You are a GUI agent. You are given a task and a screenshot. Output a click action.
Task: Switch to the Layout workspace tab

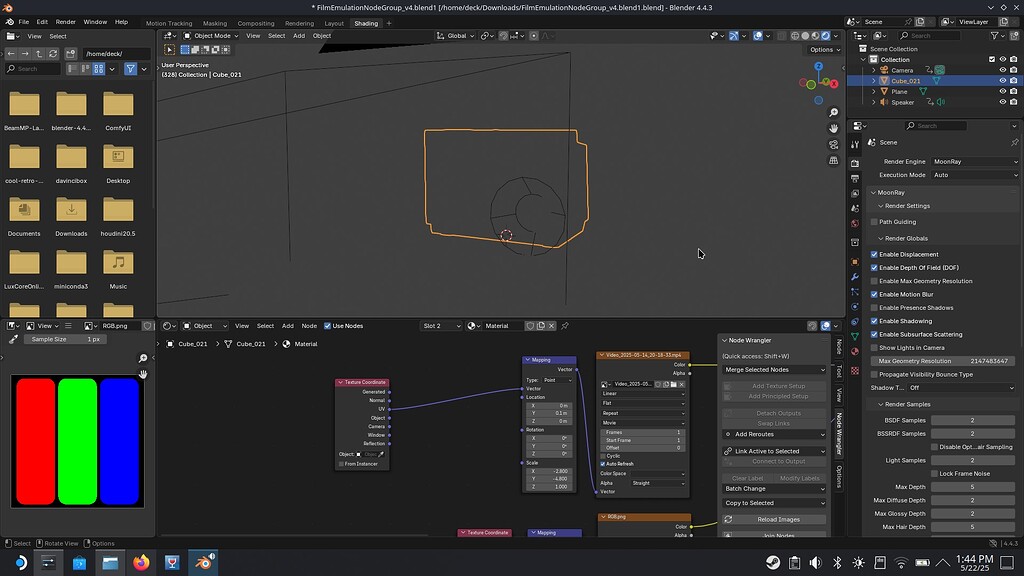pos(334,24)
